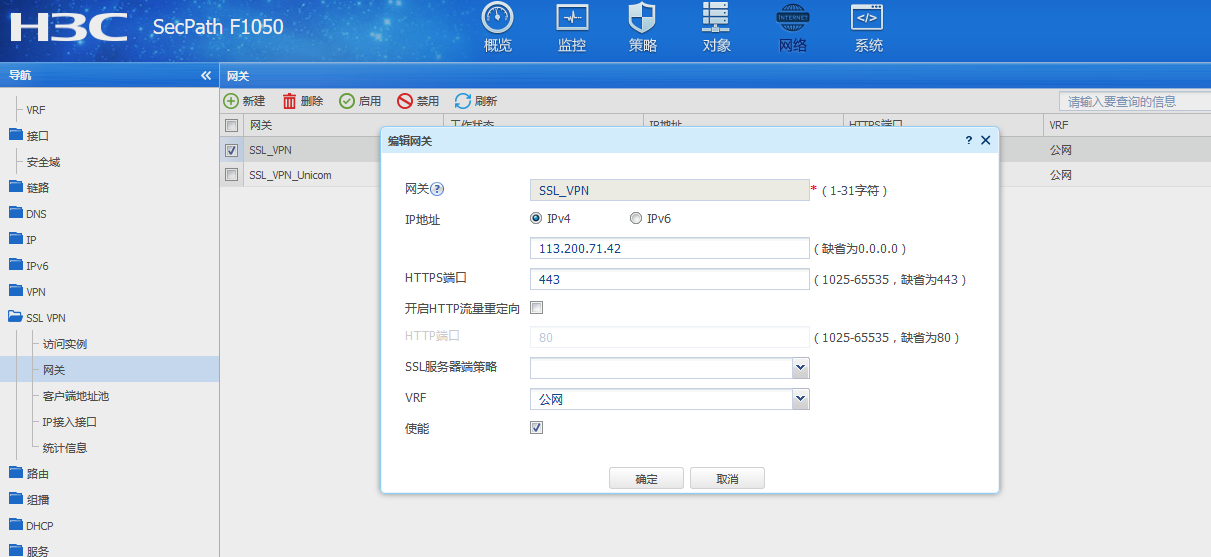Select 访问实例 under SSL VPN
Screen dimensions: 1211x557
[65, 344]
